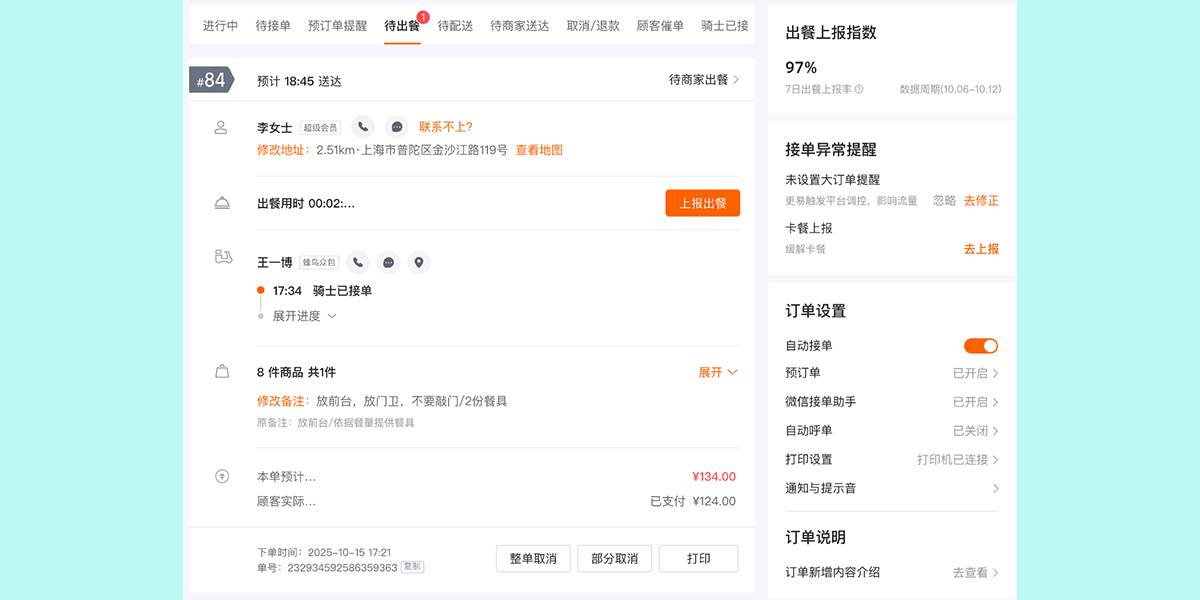Switch to the 待配送 tab
The height and width of the screenshot is (600, 1200).
coord(455,26)
